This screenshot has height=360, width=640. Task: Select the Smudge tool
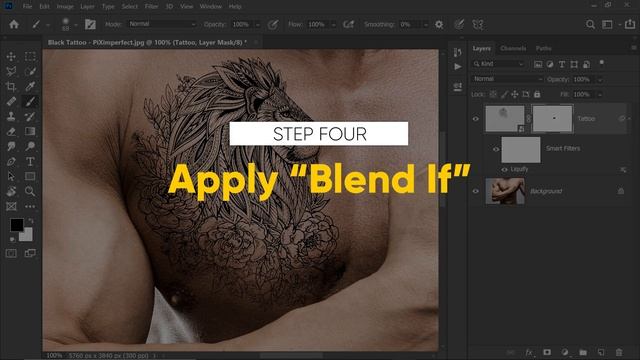[x=11, y=146]
